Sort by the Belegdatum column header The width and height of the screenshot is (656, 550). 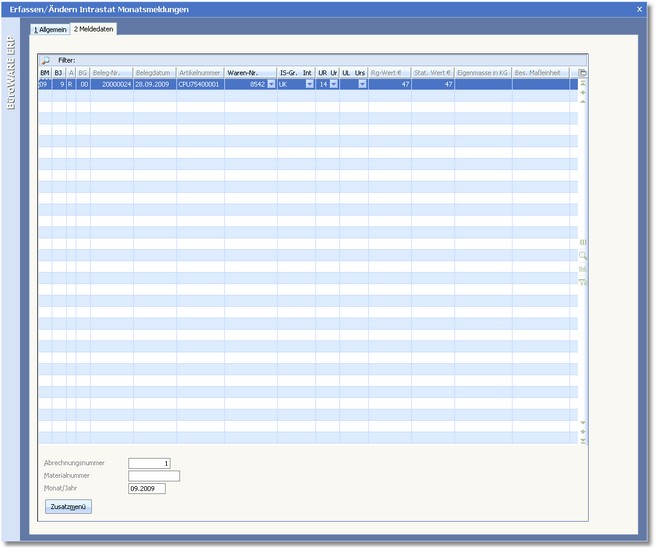tap(154, 73)
